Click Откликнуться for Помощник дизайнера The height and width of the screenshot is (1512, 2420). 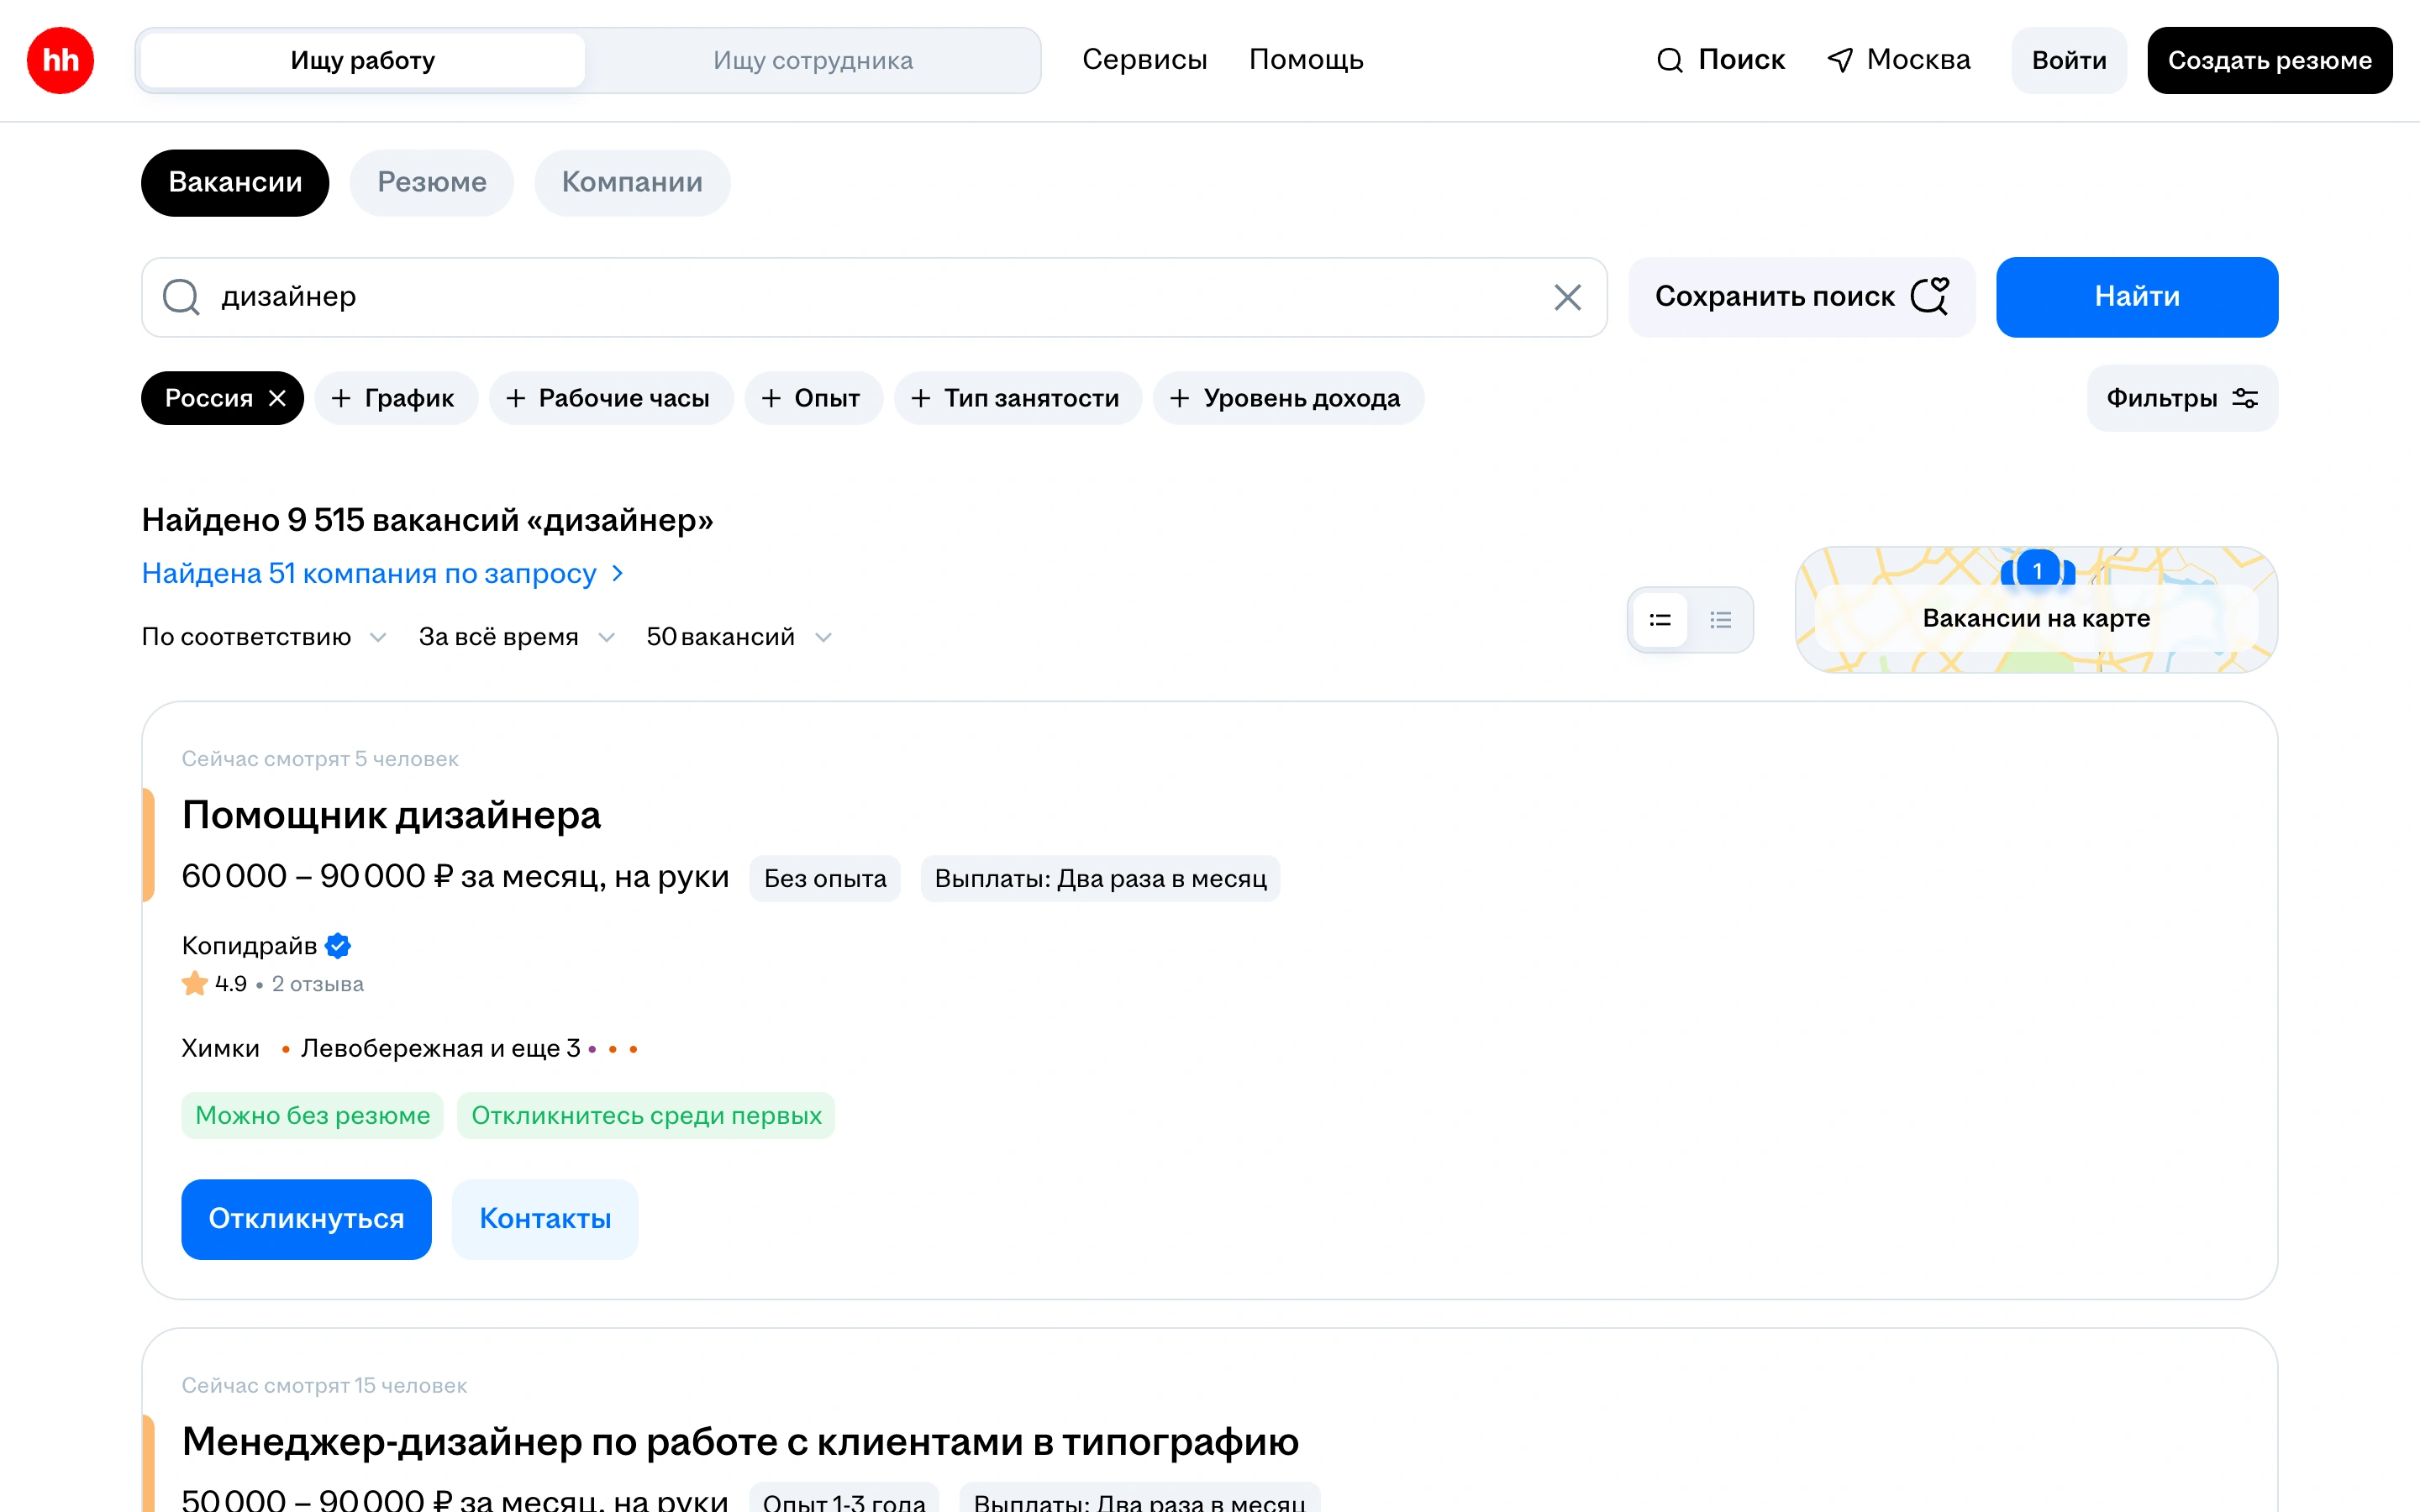tap(306, 1218)
